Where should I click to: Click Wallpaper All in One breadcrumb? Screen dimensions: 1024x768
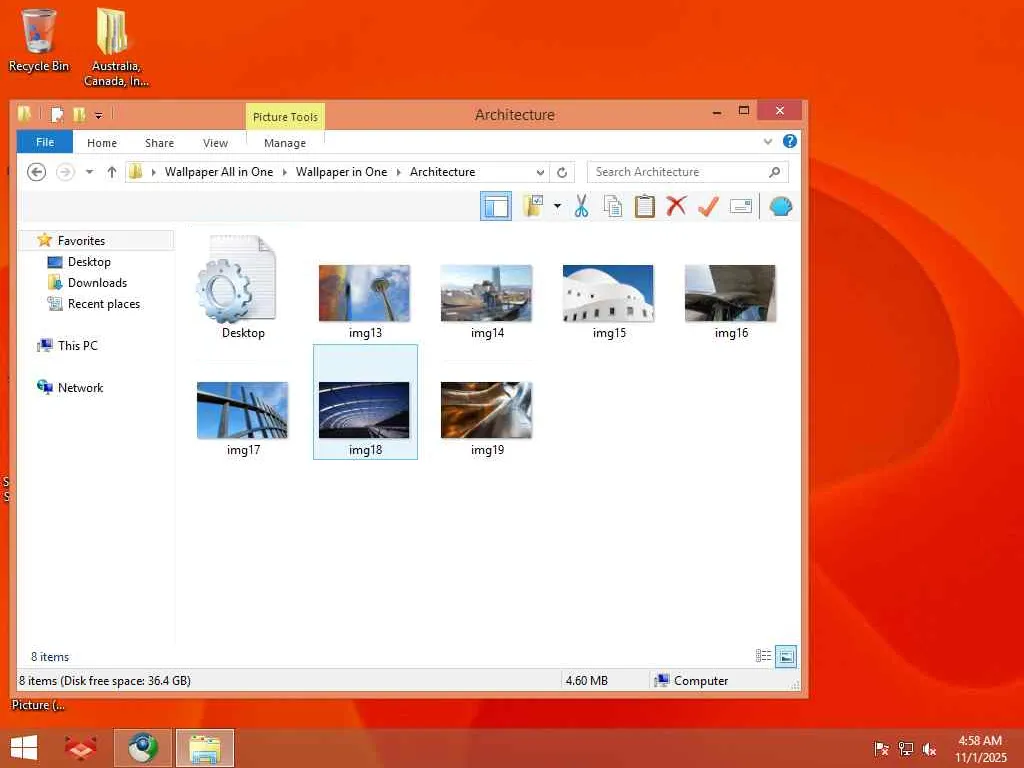click(x=219, y=172)
